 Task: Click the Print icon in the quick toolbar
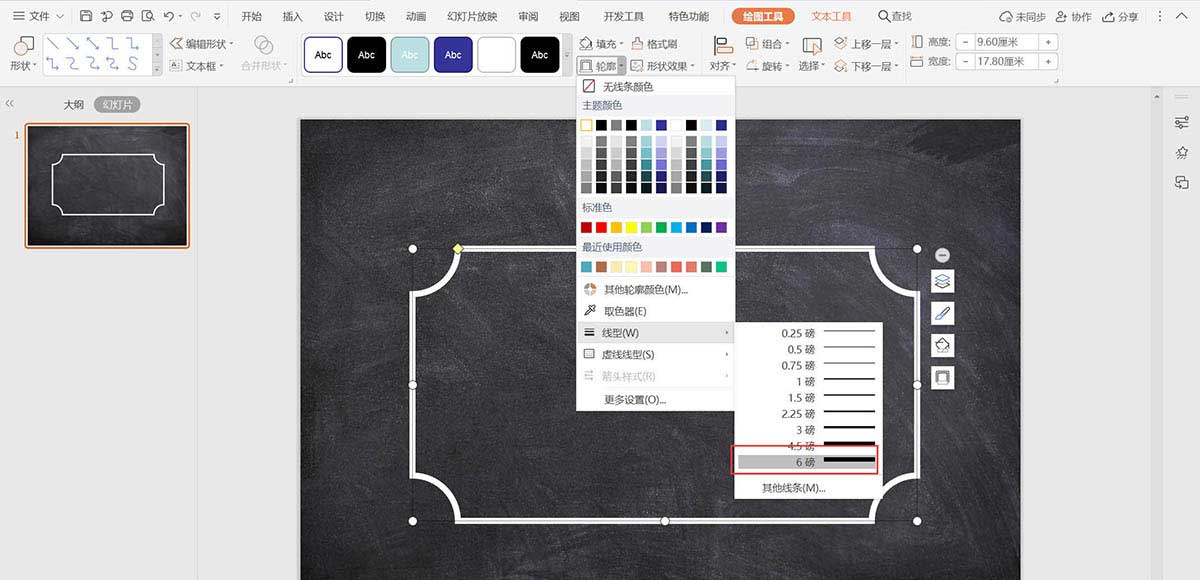(x=127, y=16)
